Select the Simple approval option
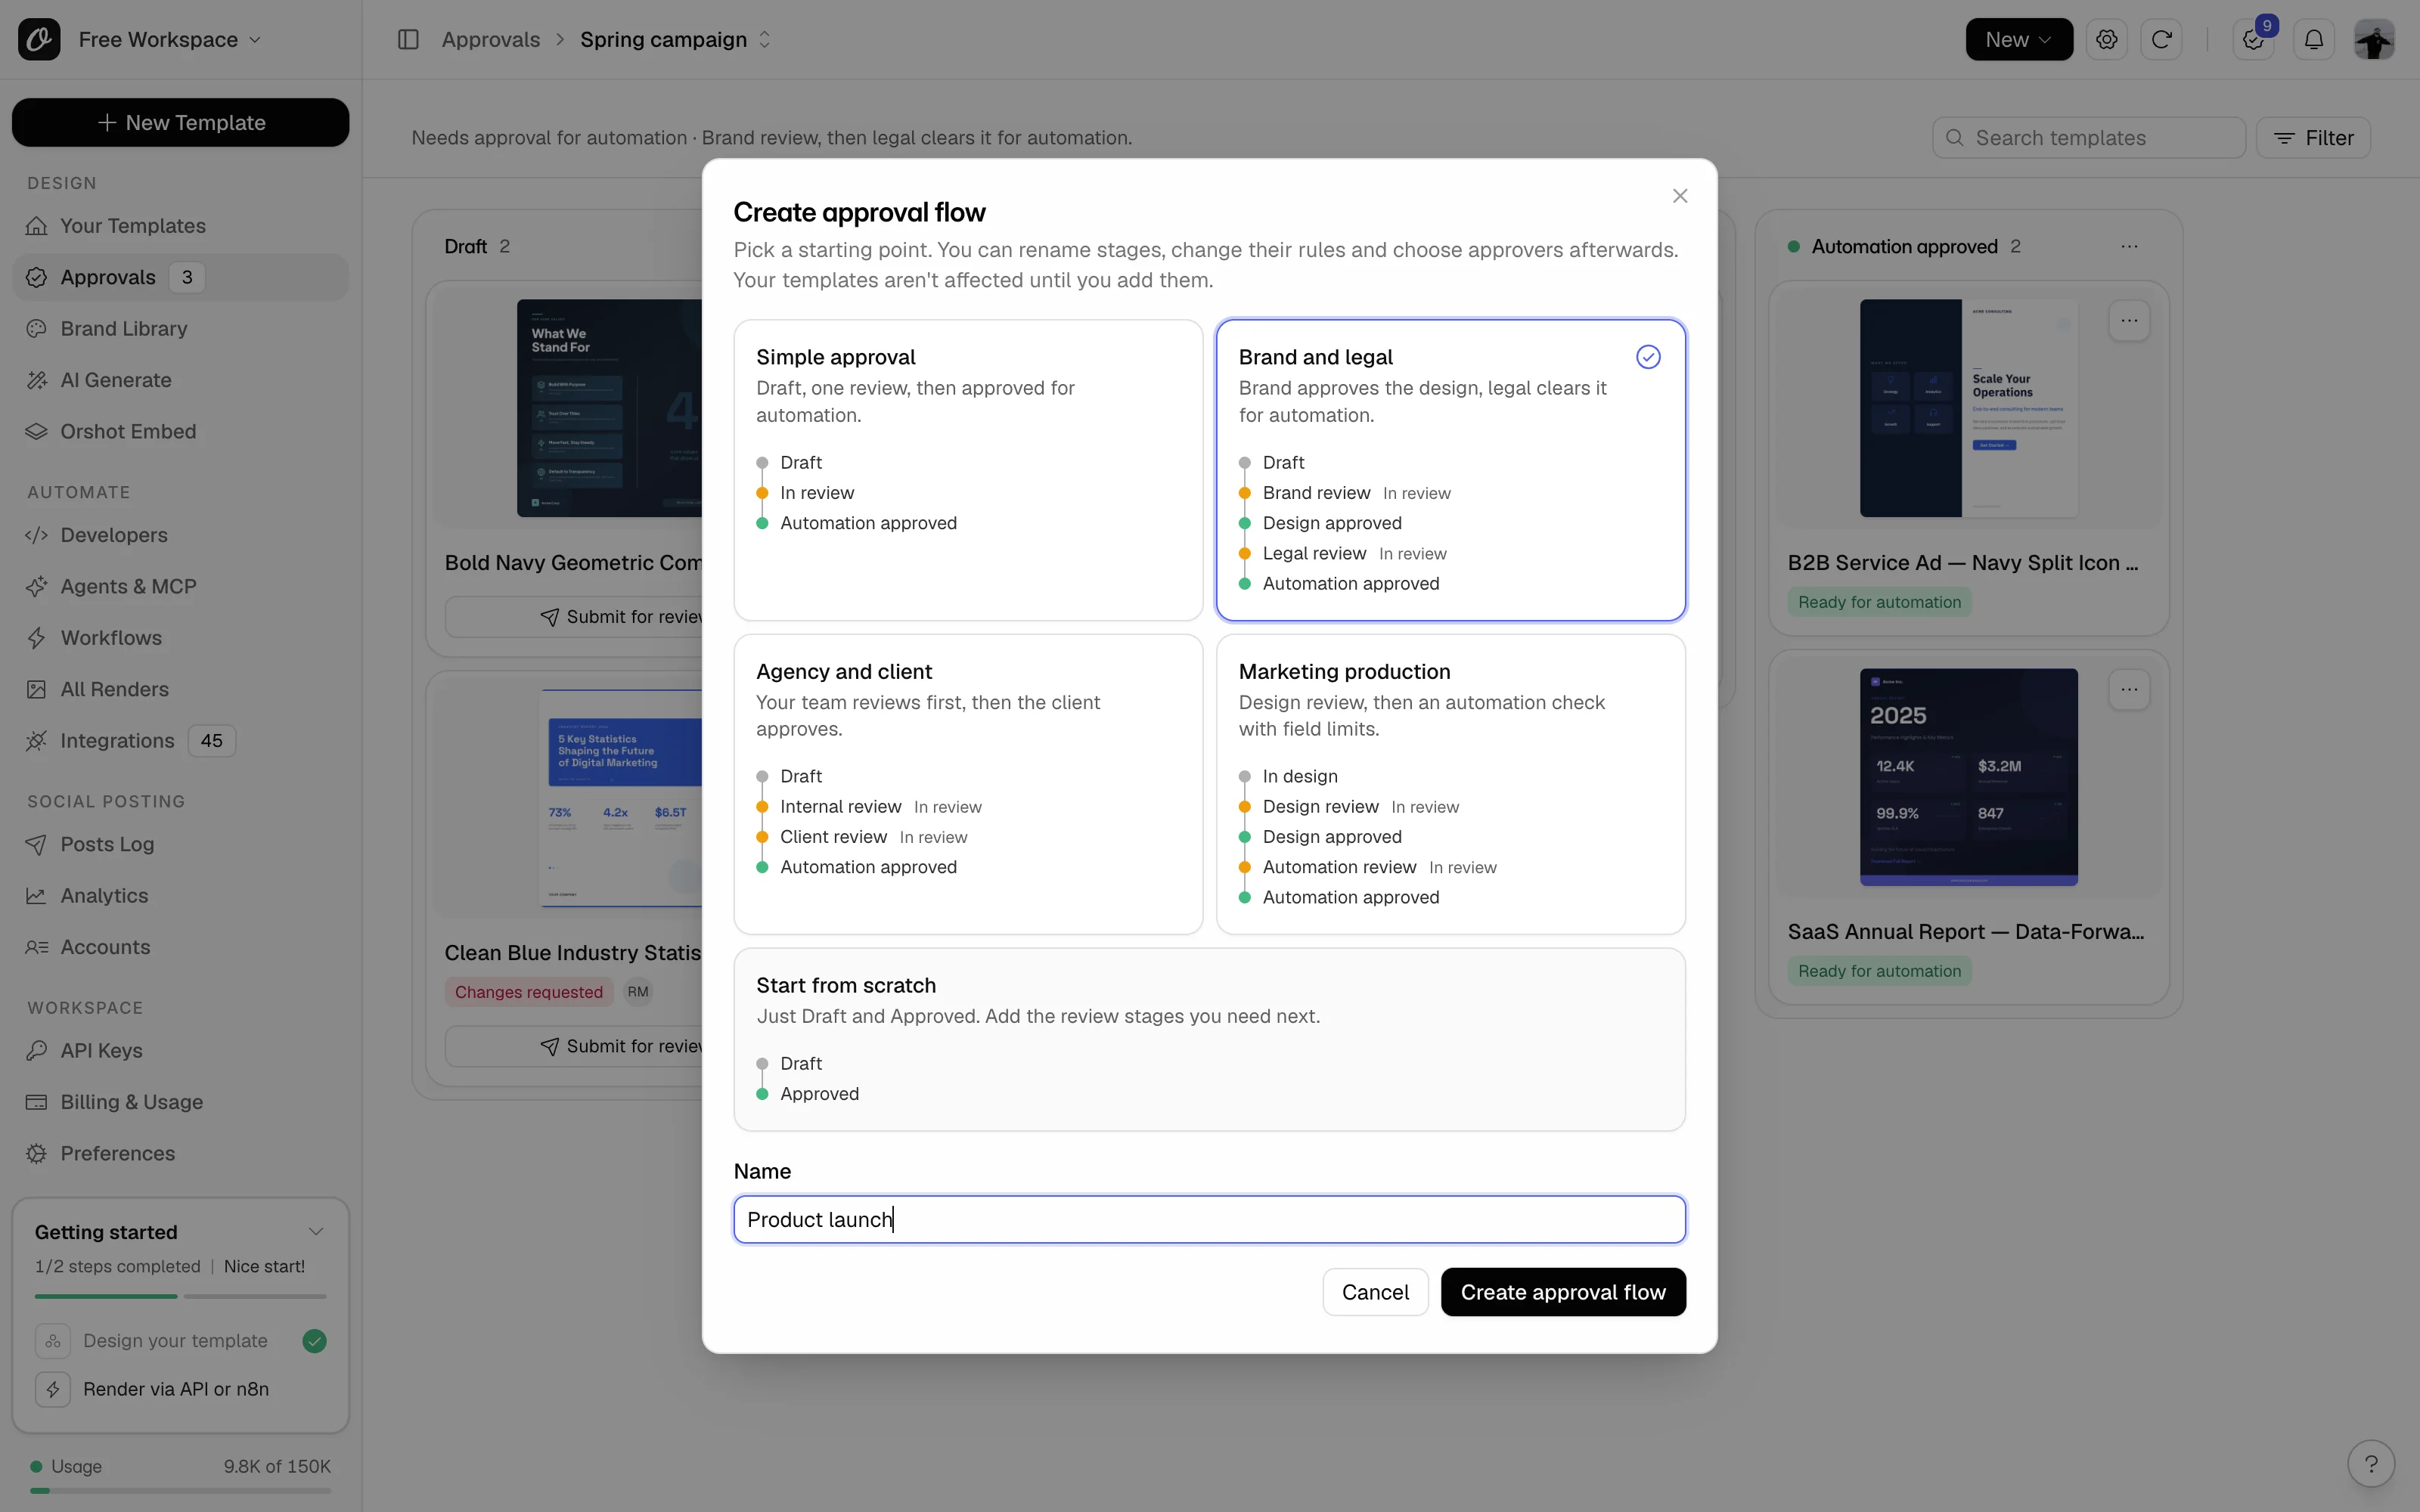2420x1512 pixels. (968, 470)
